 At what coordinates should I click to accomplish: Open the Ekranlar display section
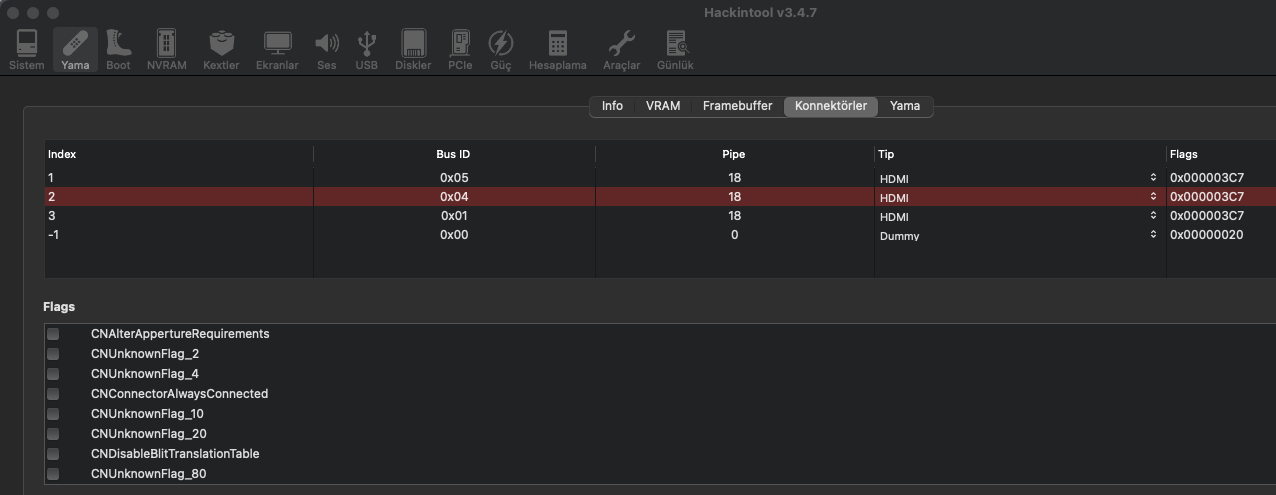click(x=277, y=49)
